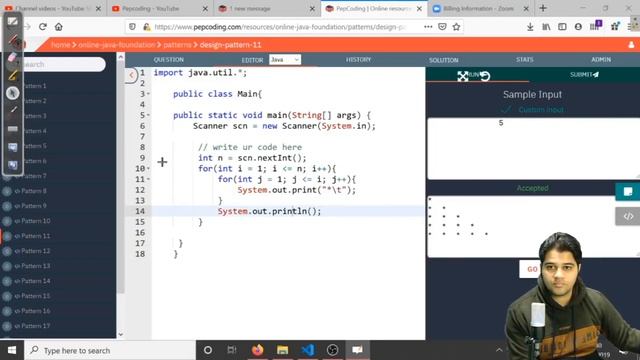Click the Windows taskbar search box
The width and height of the screenshot is (640, 360).
pyautogui.click(x=110, y=350)
